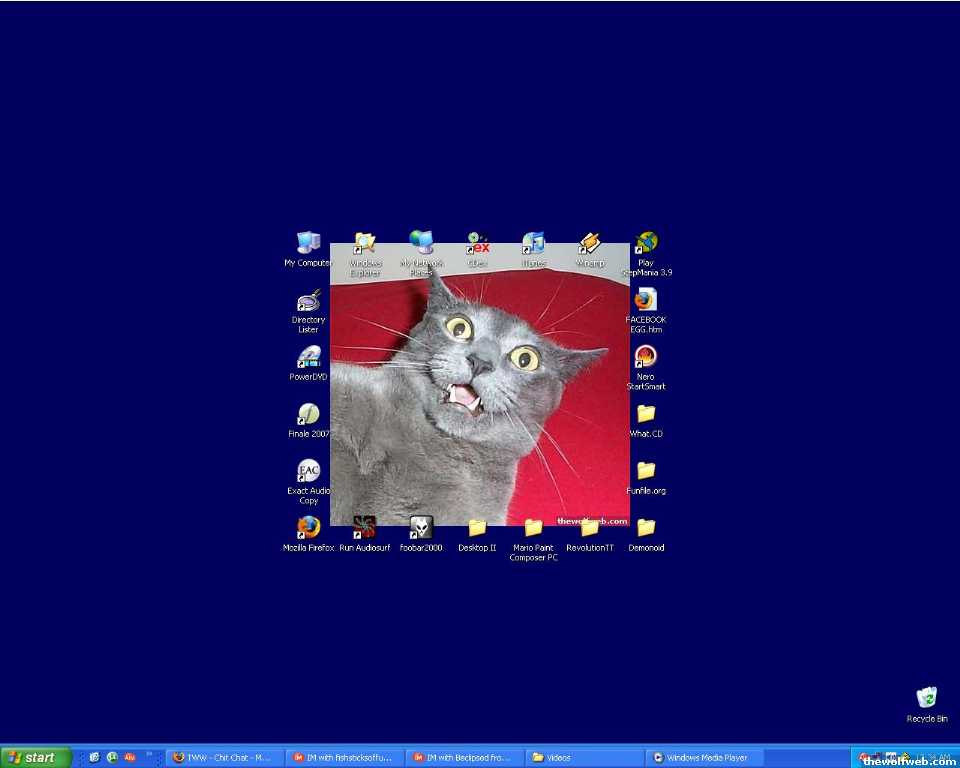Select the Exact Audio Copy icon

(x=308, y=471)
